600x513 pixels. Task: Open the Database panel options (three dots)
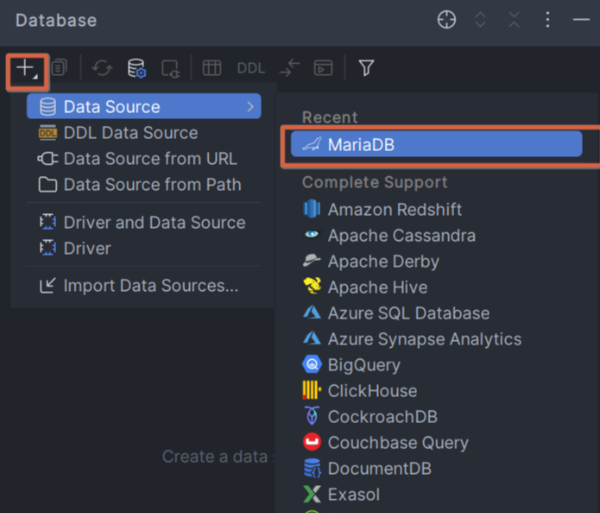pos(548,20)
